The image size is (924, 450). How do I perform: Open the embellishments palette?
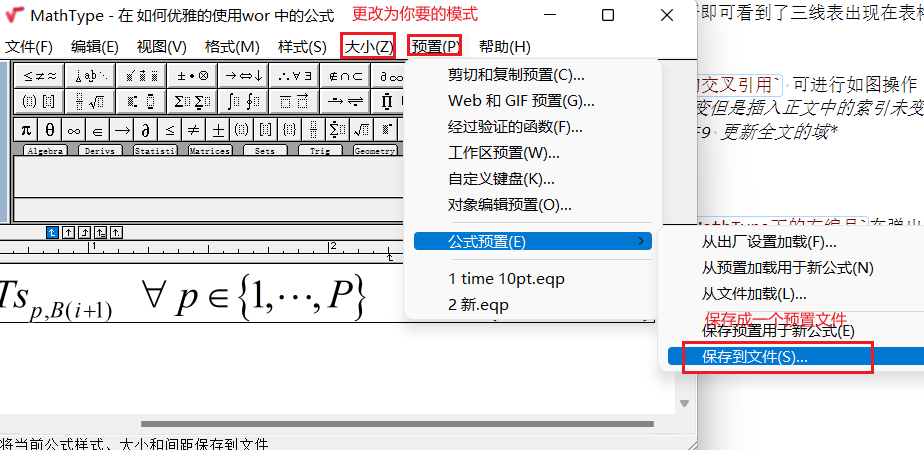[141, 75]
